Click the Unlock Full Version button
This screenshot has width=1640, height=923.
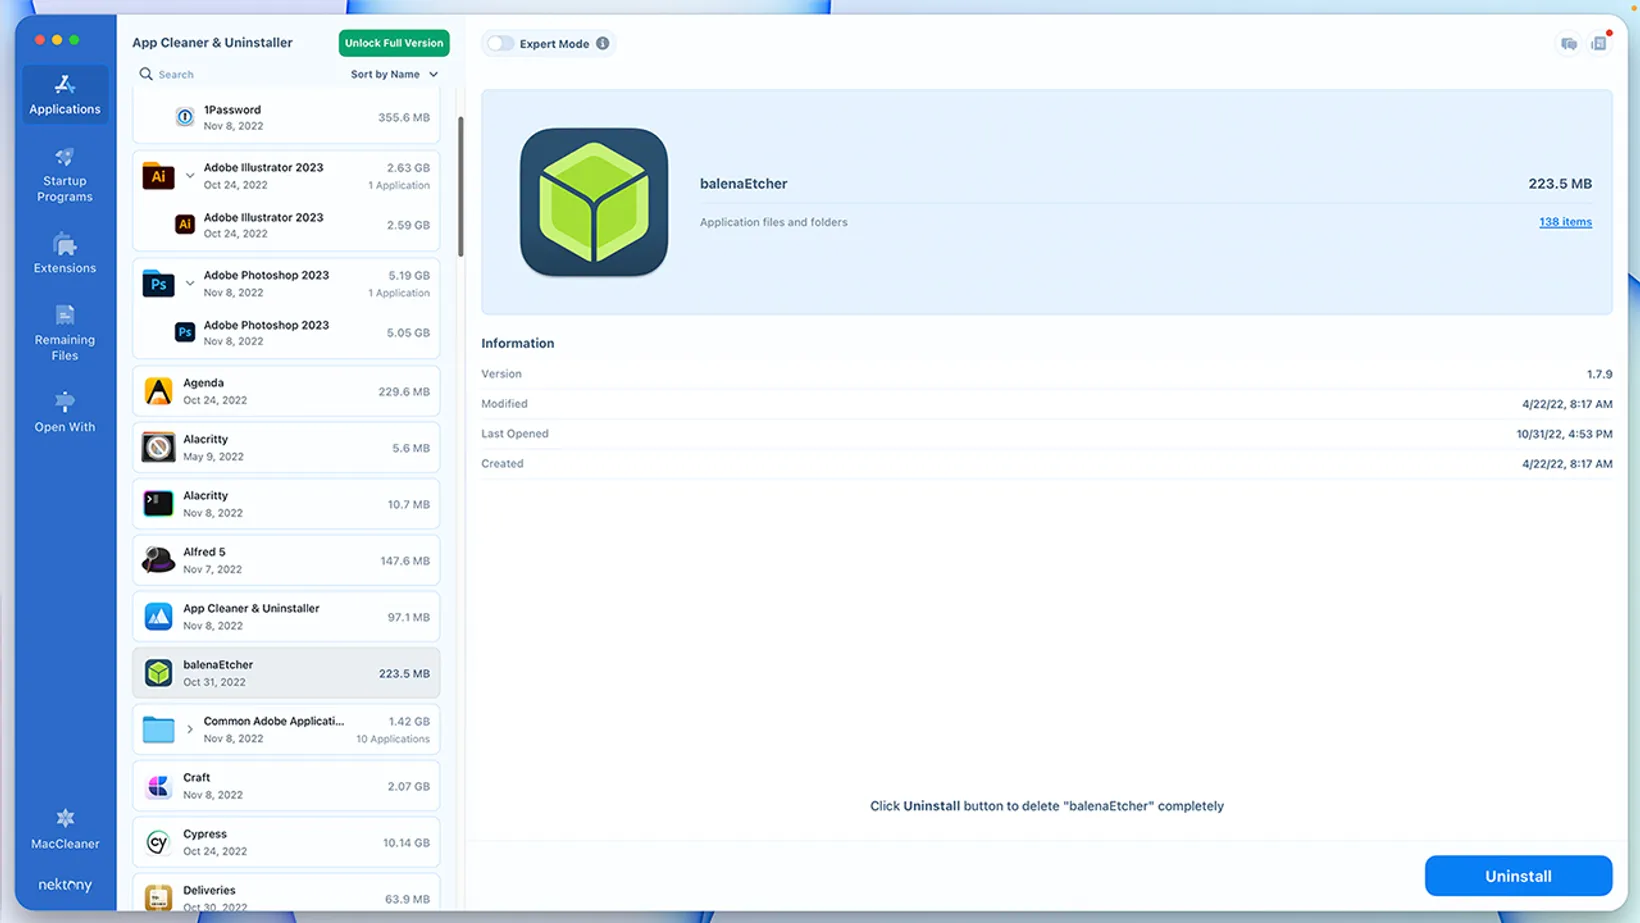pos(394,43)
